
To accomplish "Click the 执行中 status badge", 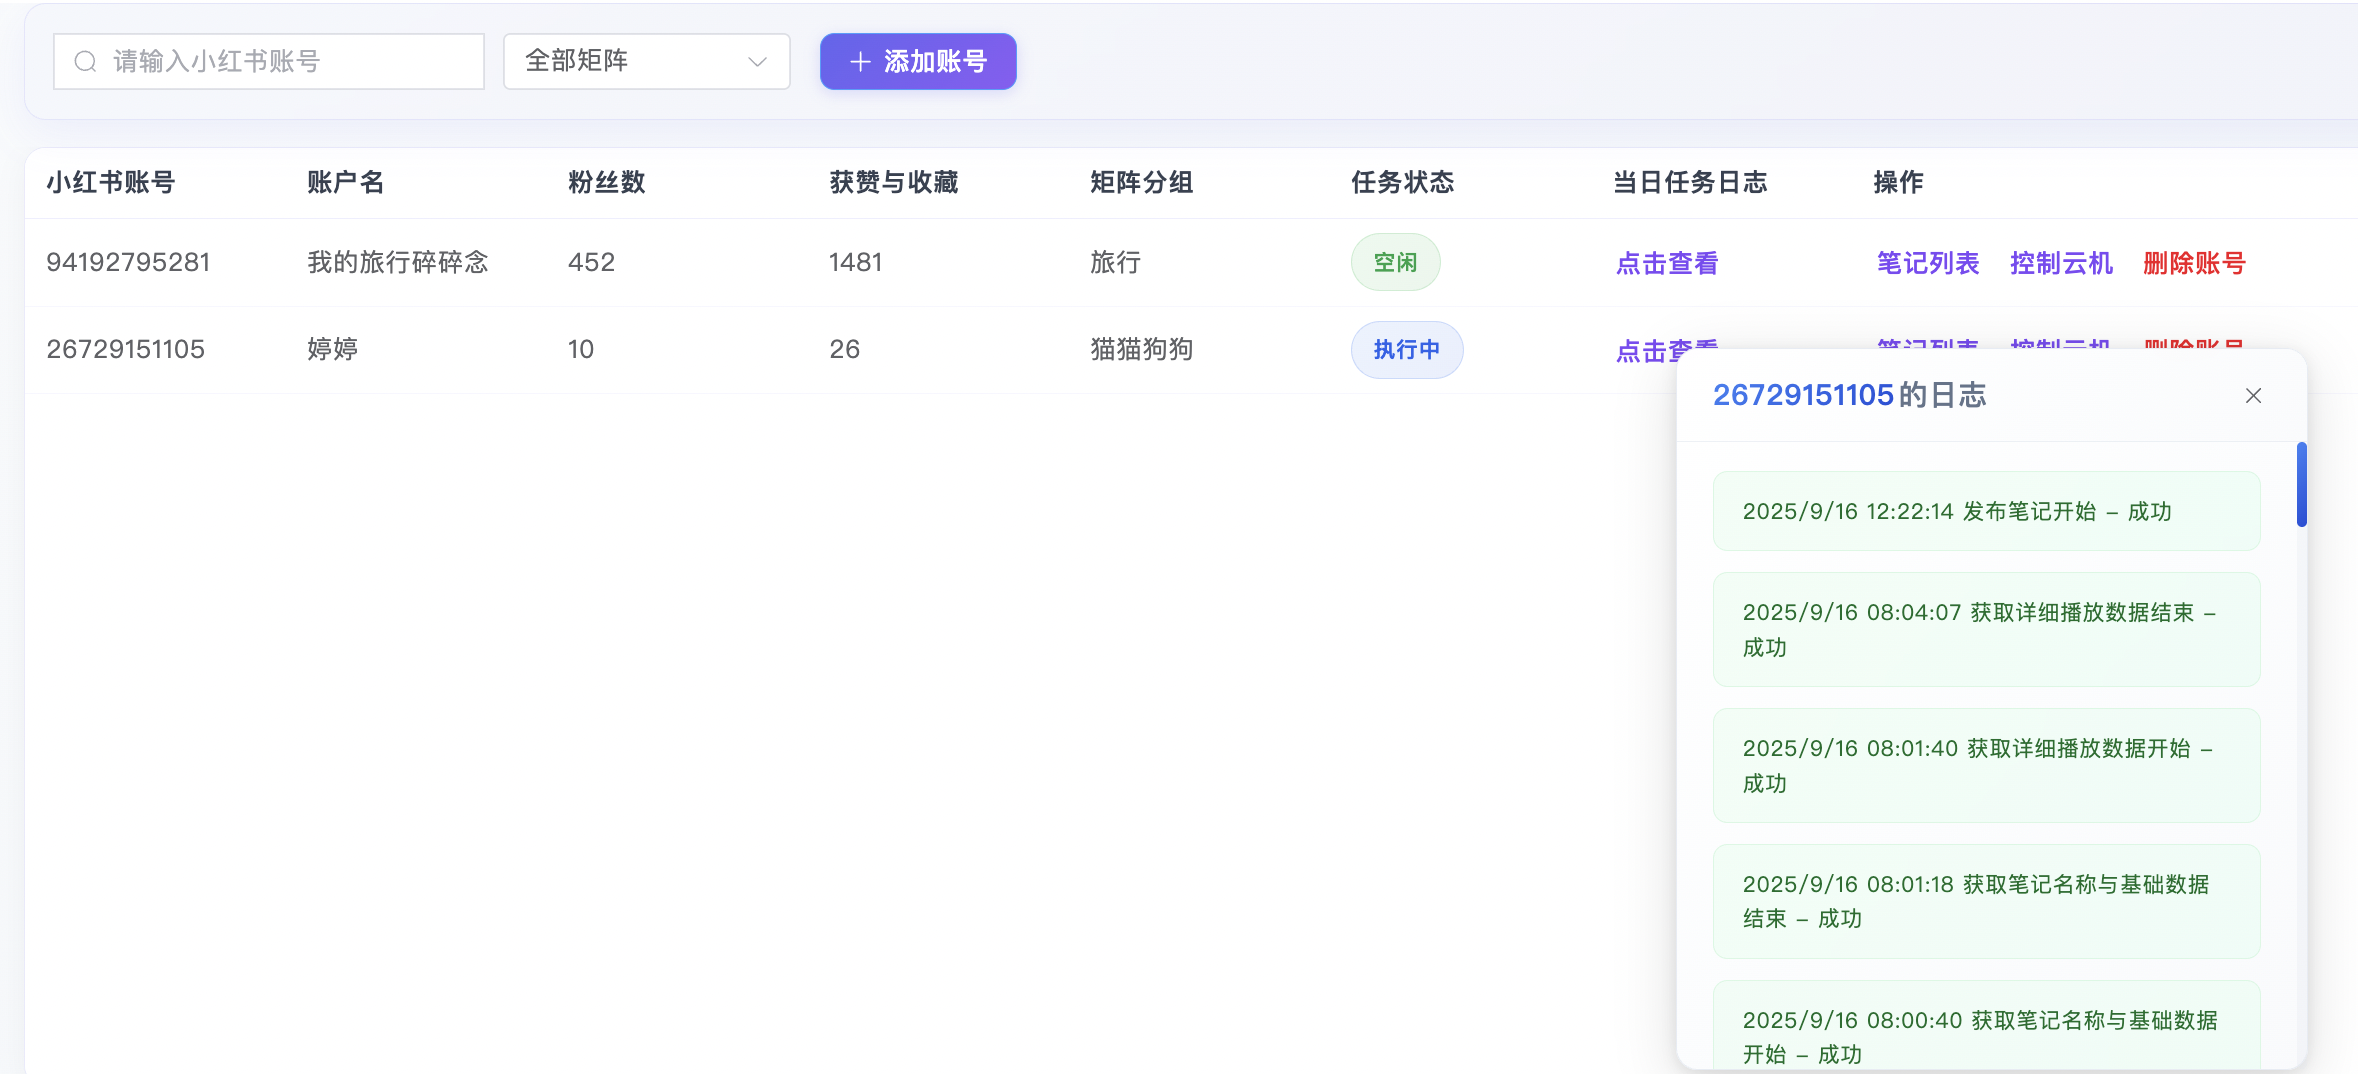I will pos(1406,350).
